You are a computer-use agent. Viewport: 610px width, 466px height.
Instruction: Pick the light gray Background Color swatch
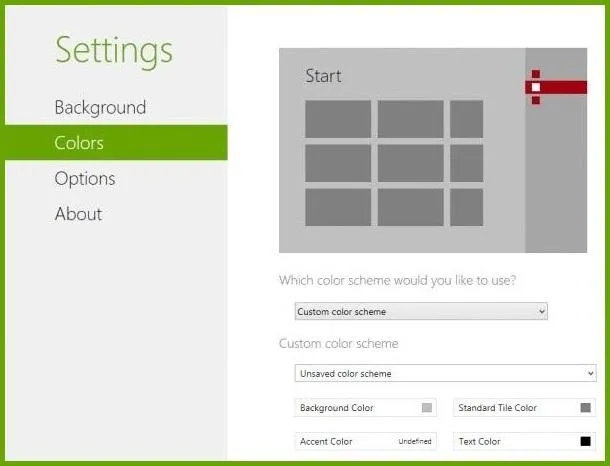pos(427,408)
